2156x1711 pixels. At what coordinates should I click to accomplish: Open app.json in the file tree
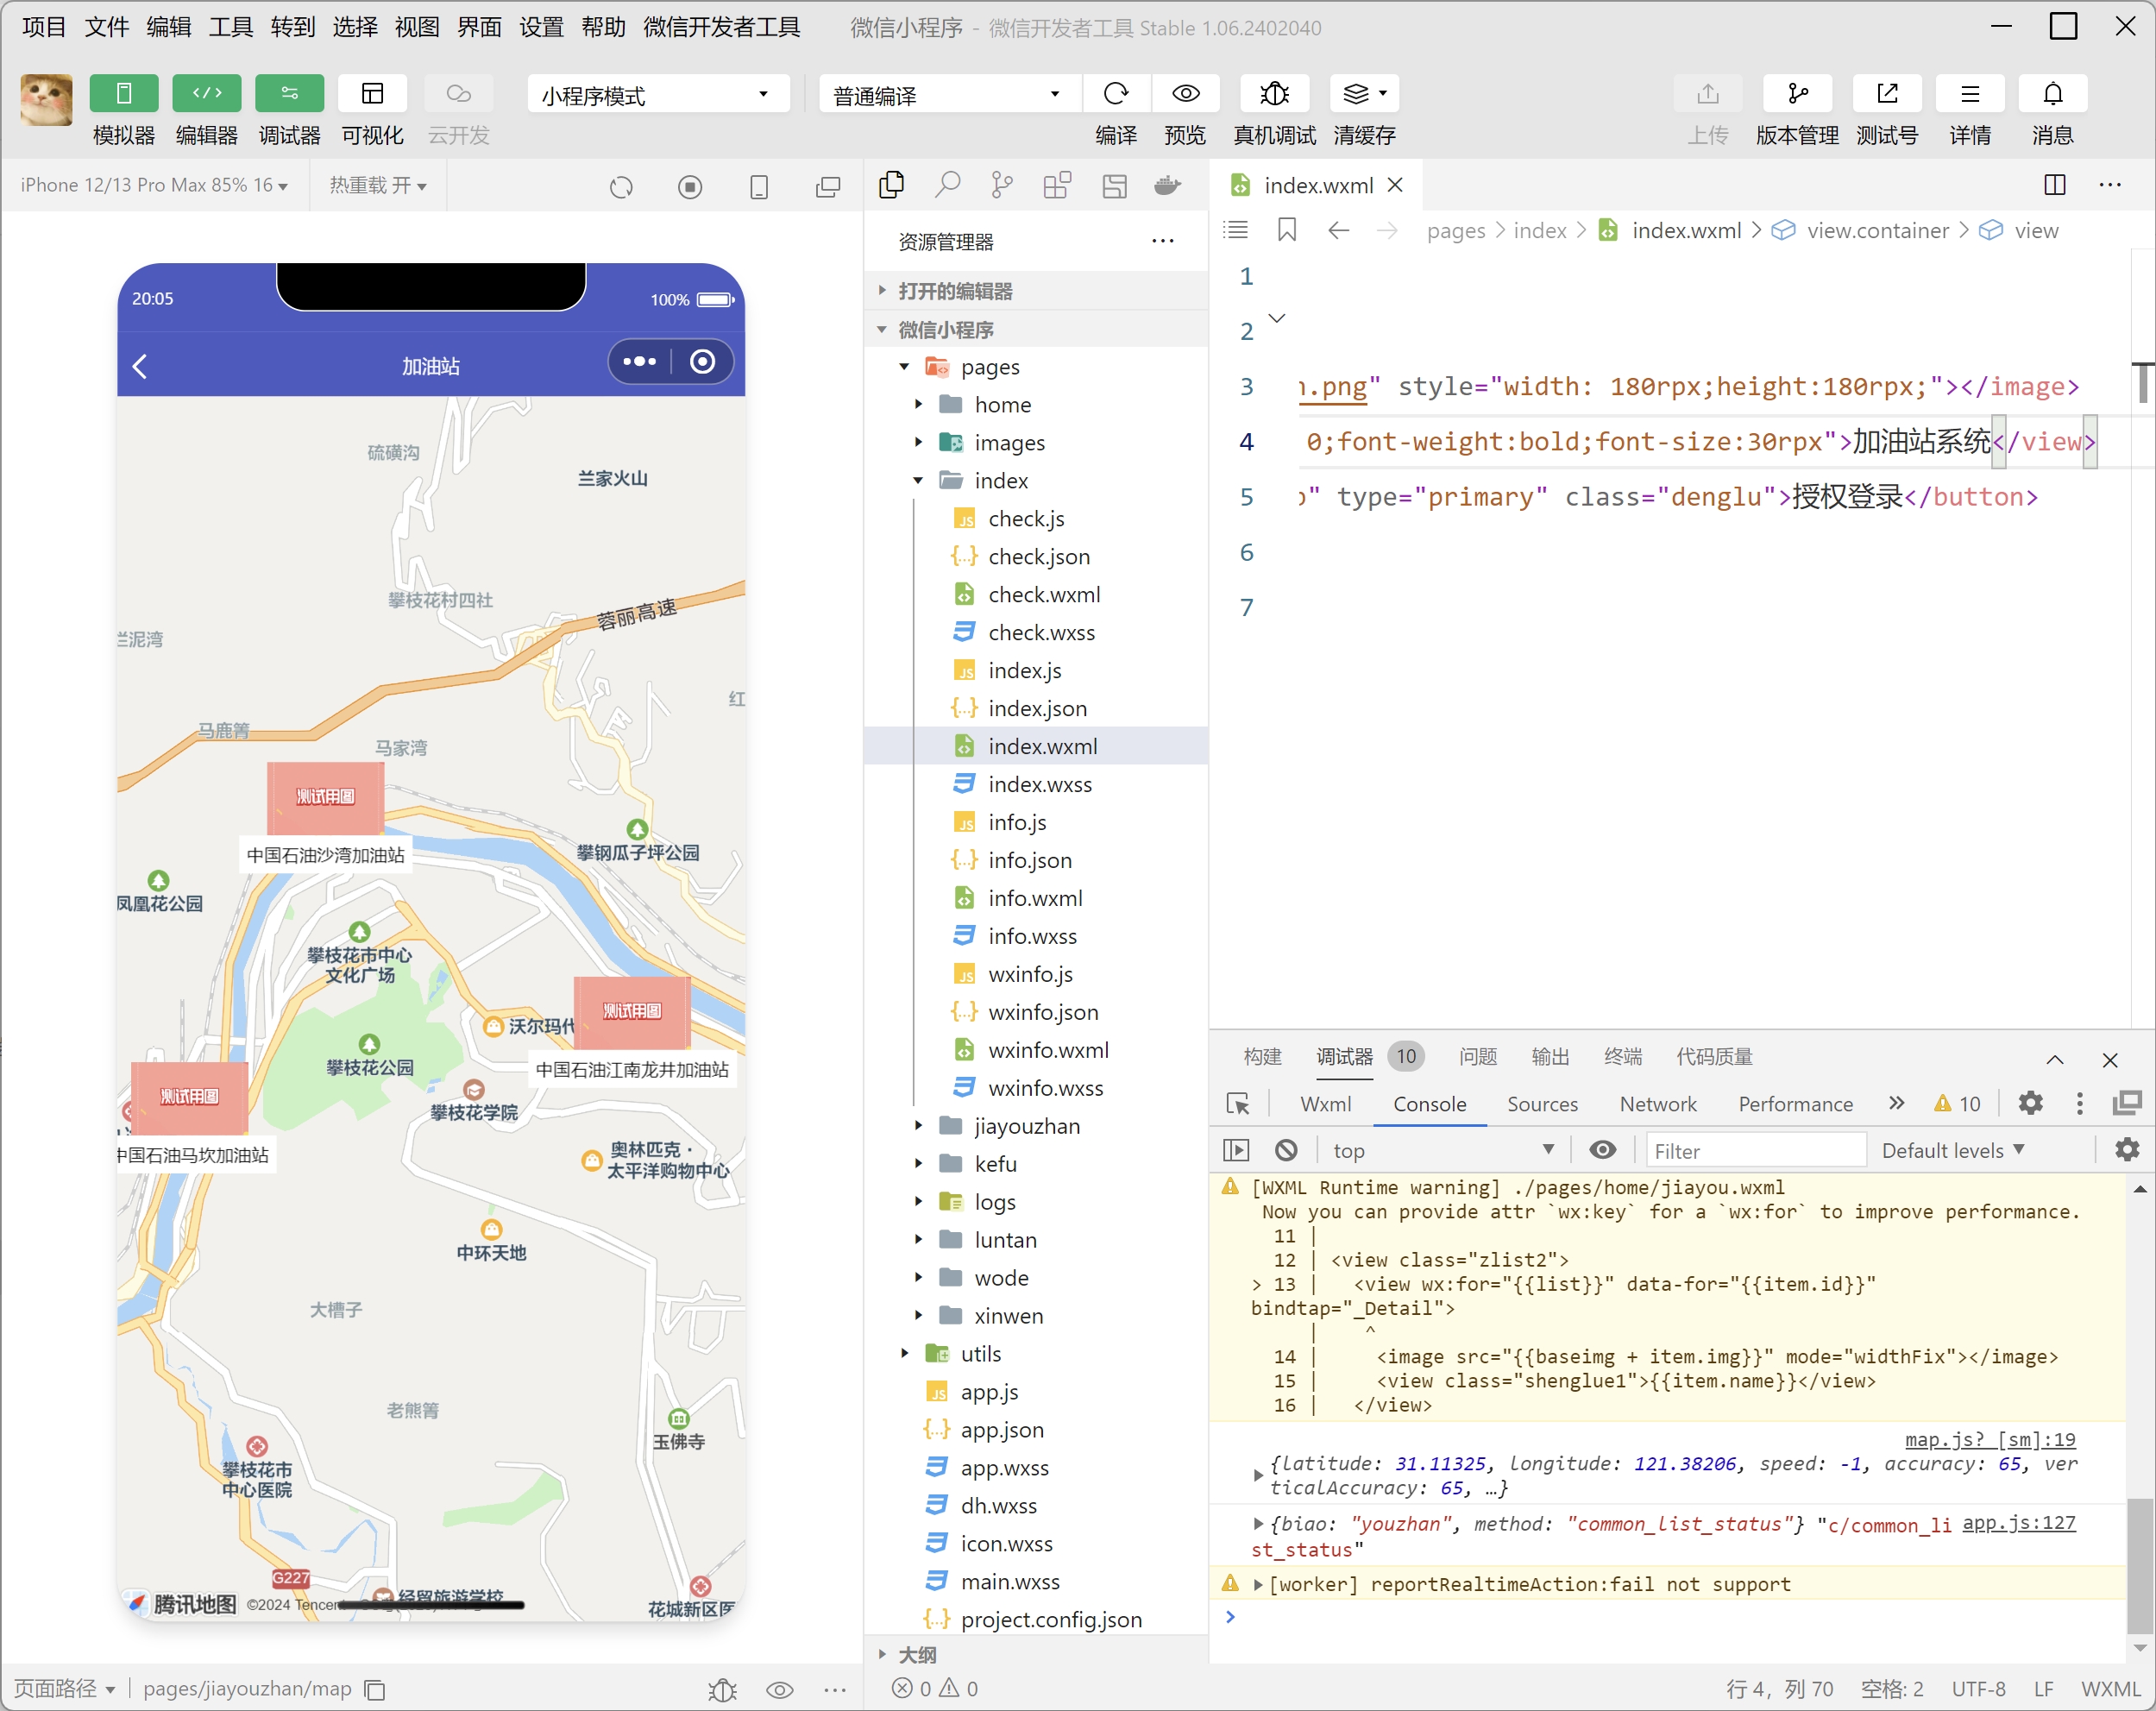click(x=1002, y=1430)
